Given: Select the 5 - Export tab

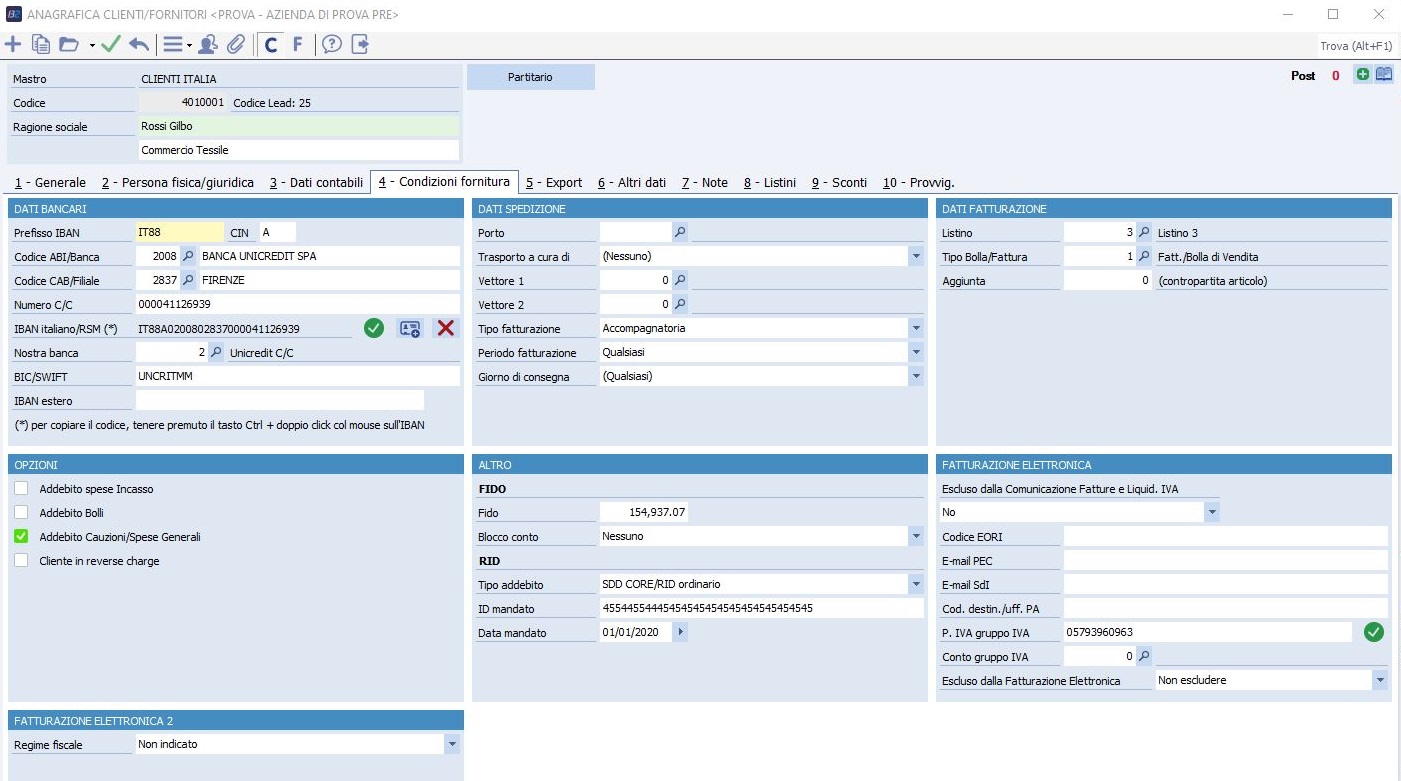Looking at the screenshot, I should pyautogui.click(x=554, y=183).
